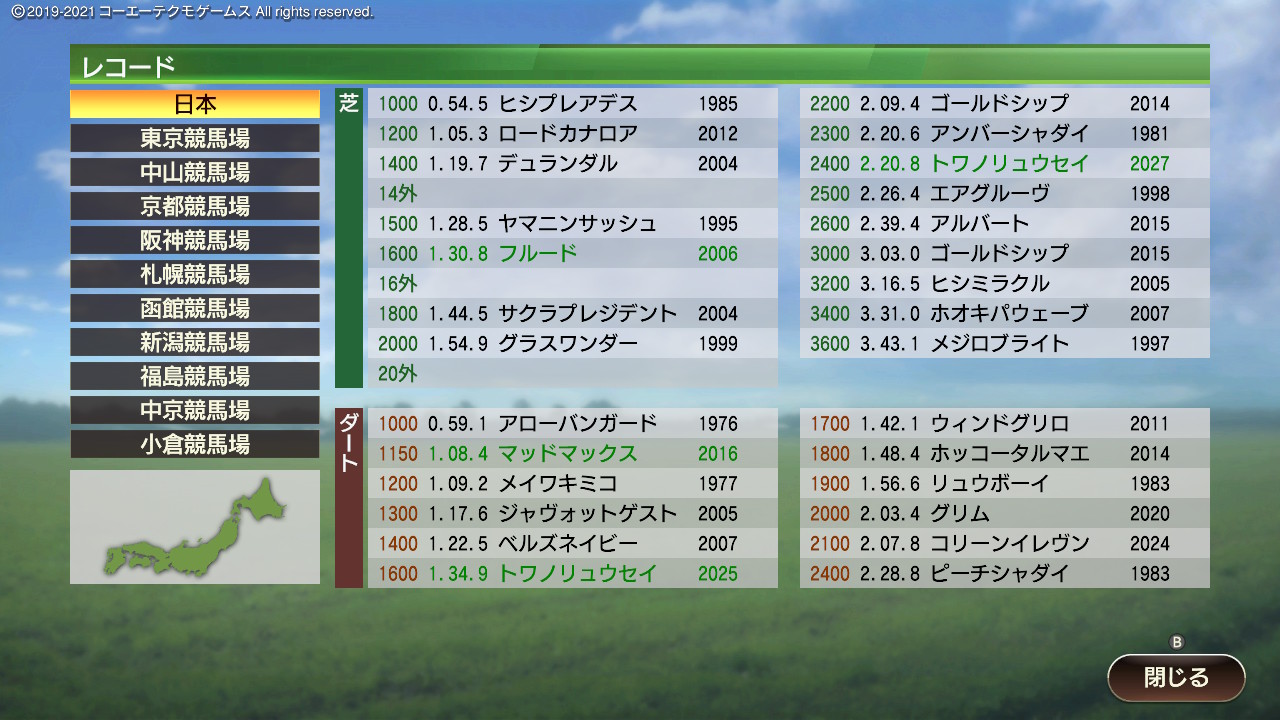The image size is (1280, 720).
Task: Select ジャヴォットゲスト dirt 1300 record
Action: [573, 513]
